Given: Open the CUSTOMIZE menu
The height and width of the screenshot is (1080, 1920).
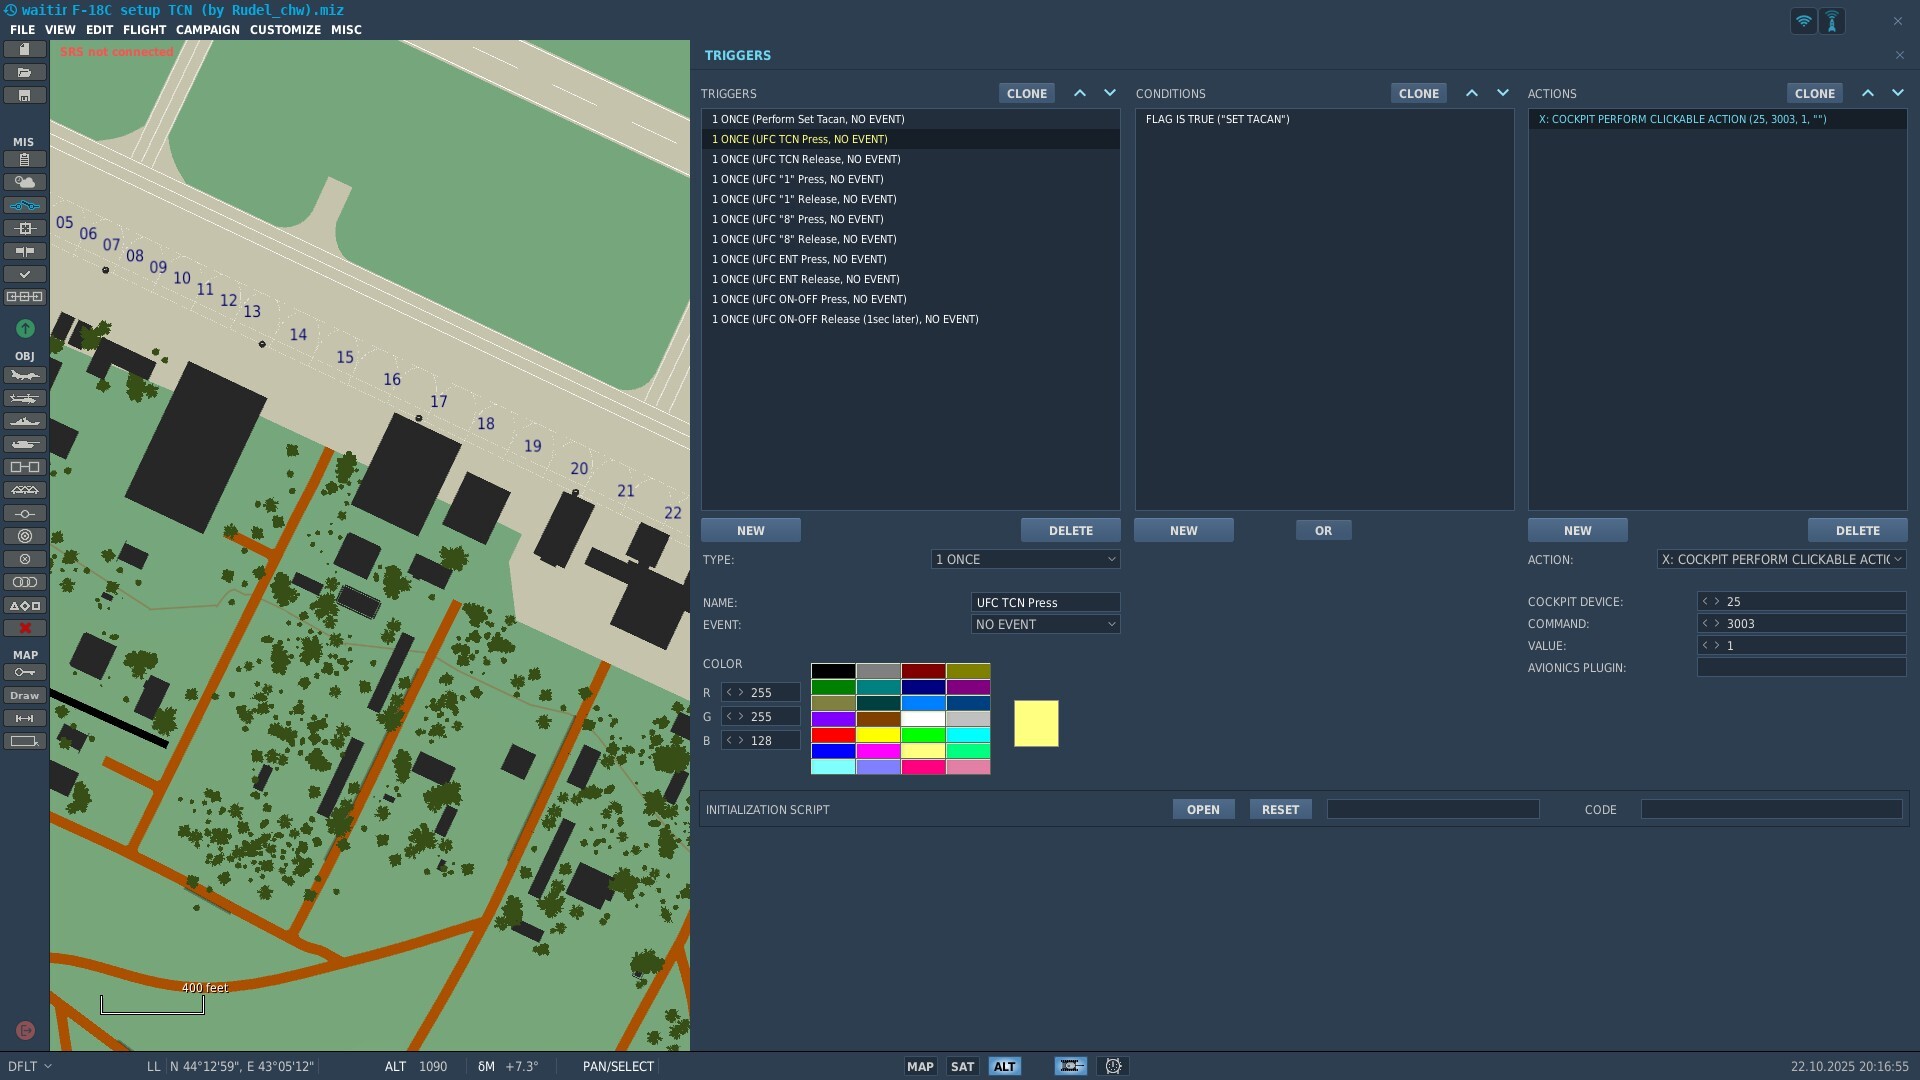Looking at the screenshot, I should click(285, 30).
